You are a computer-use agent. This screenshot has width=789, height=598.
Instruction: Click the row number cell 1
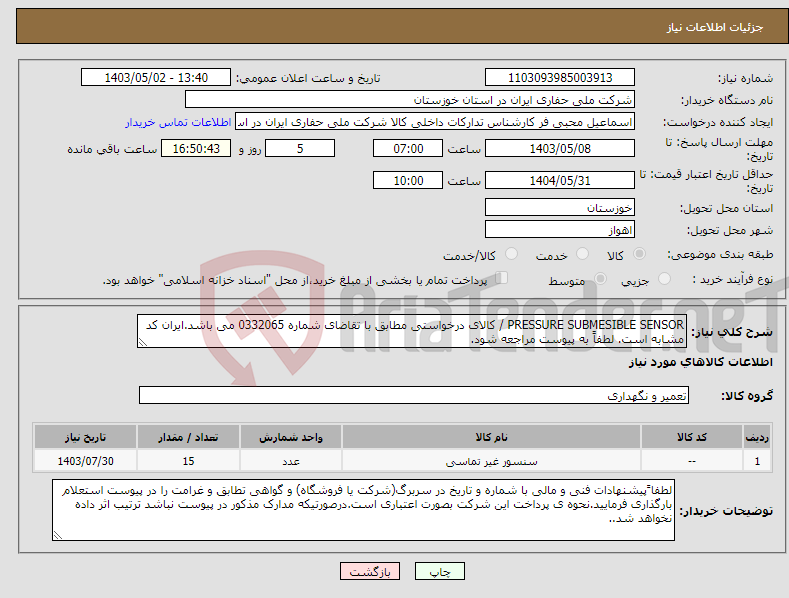(x=757, y=461)
